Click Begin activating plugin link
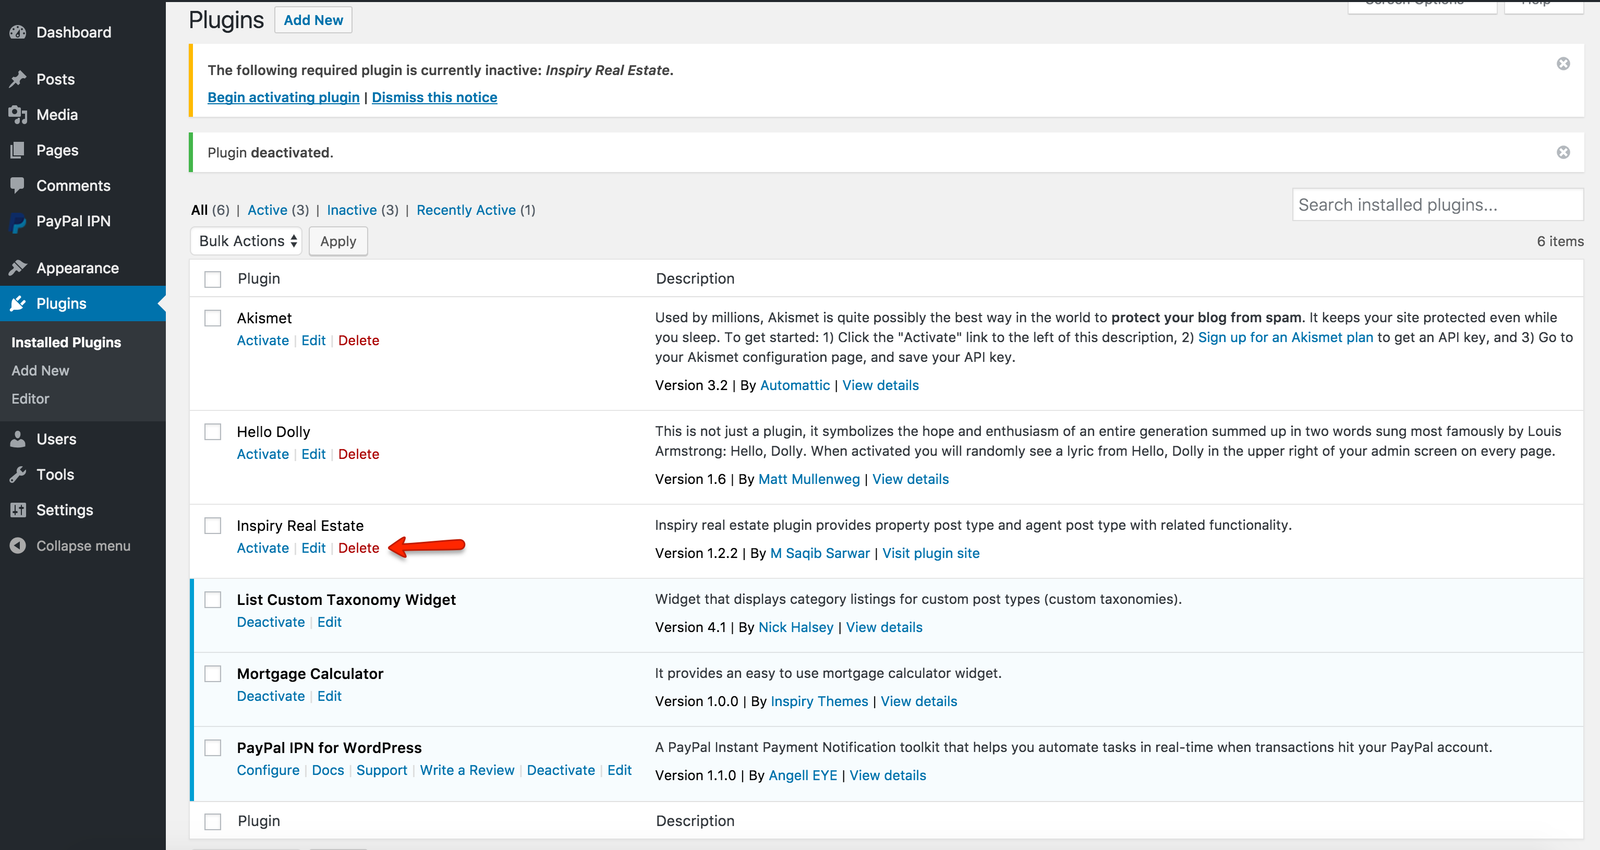Screen dimensions: 1600x850 (283, 97)
